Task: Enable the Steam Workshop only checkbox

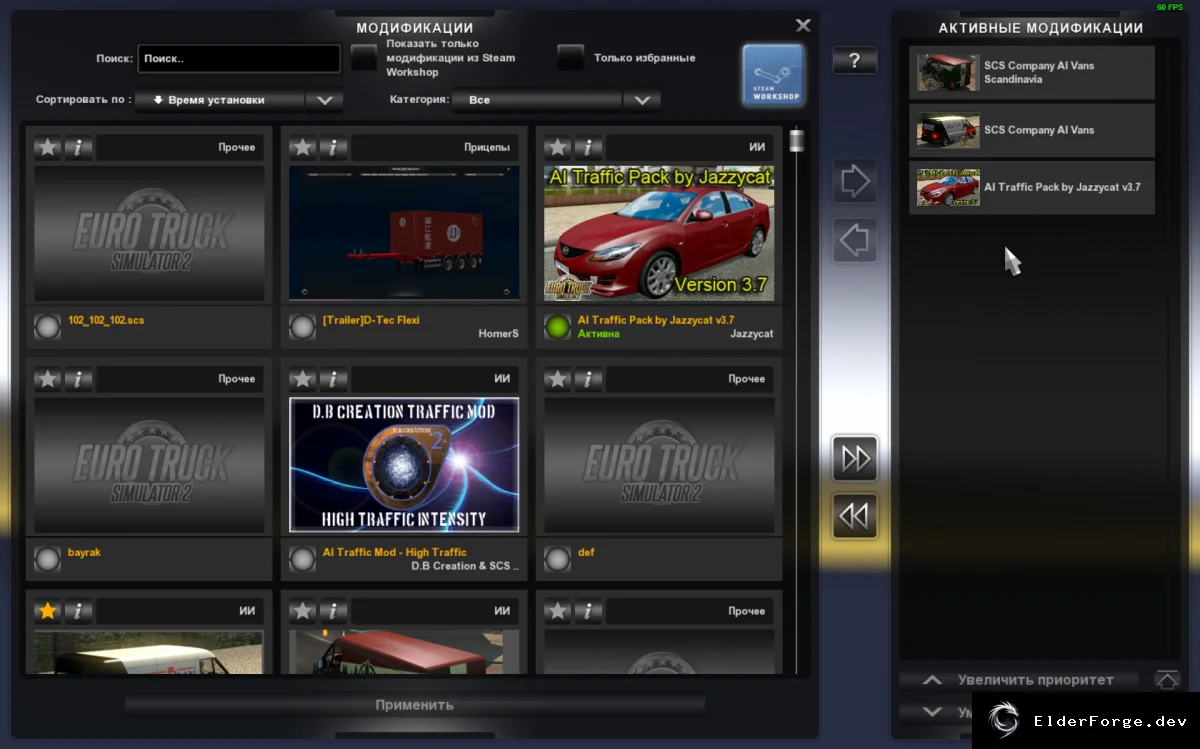Action: point(364,58)
